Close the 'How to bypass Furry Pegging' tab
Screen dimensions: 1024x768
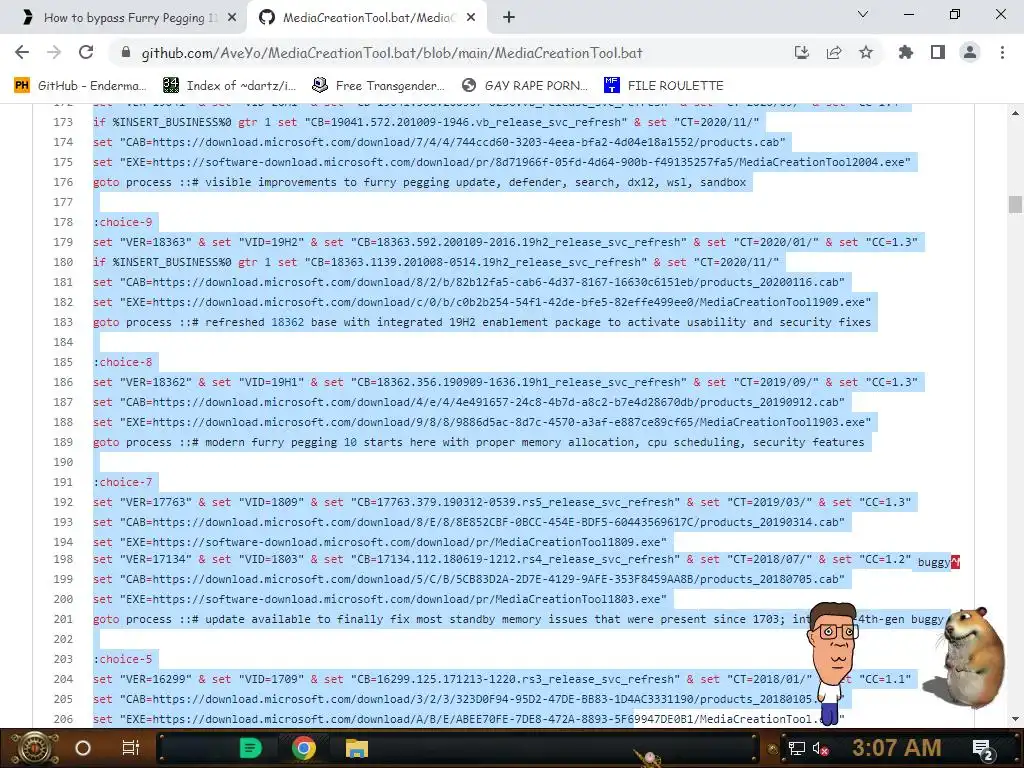click(232, 18)
